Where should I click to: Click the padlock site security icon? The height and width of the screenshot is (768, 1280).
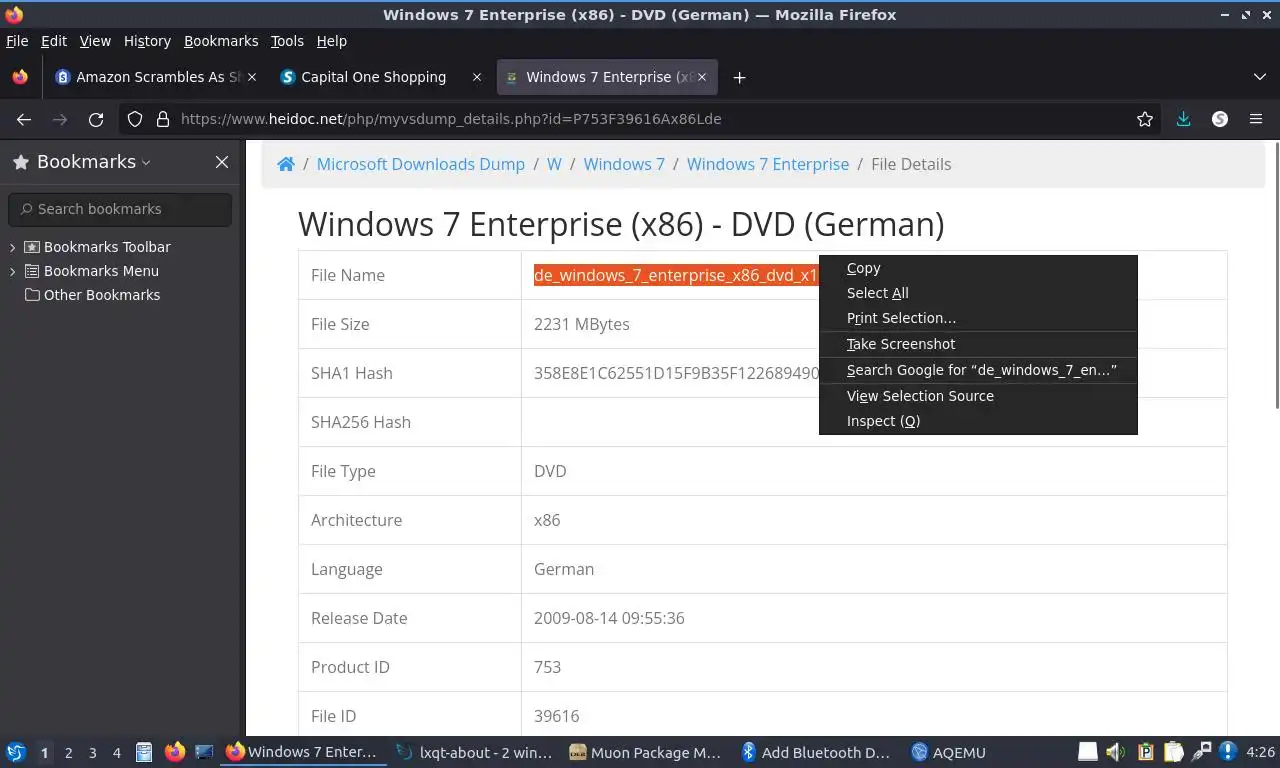tap(163, 119)
